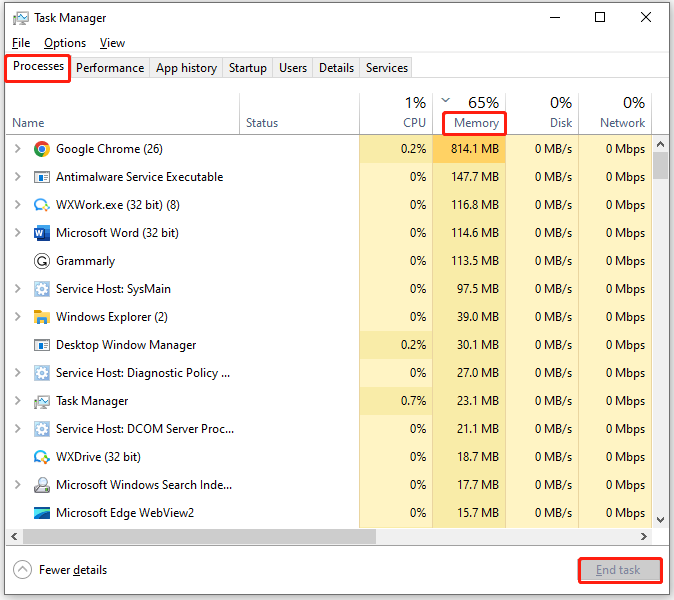
Task: Open the File menu
Action: point(21,43)
